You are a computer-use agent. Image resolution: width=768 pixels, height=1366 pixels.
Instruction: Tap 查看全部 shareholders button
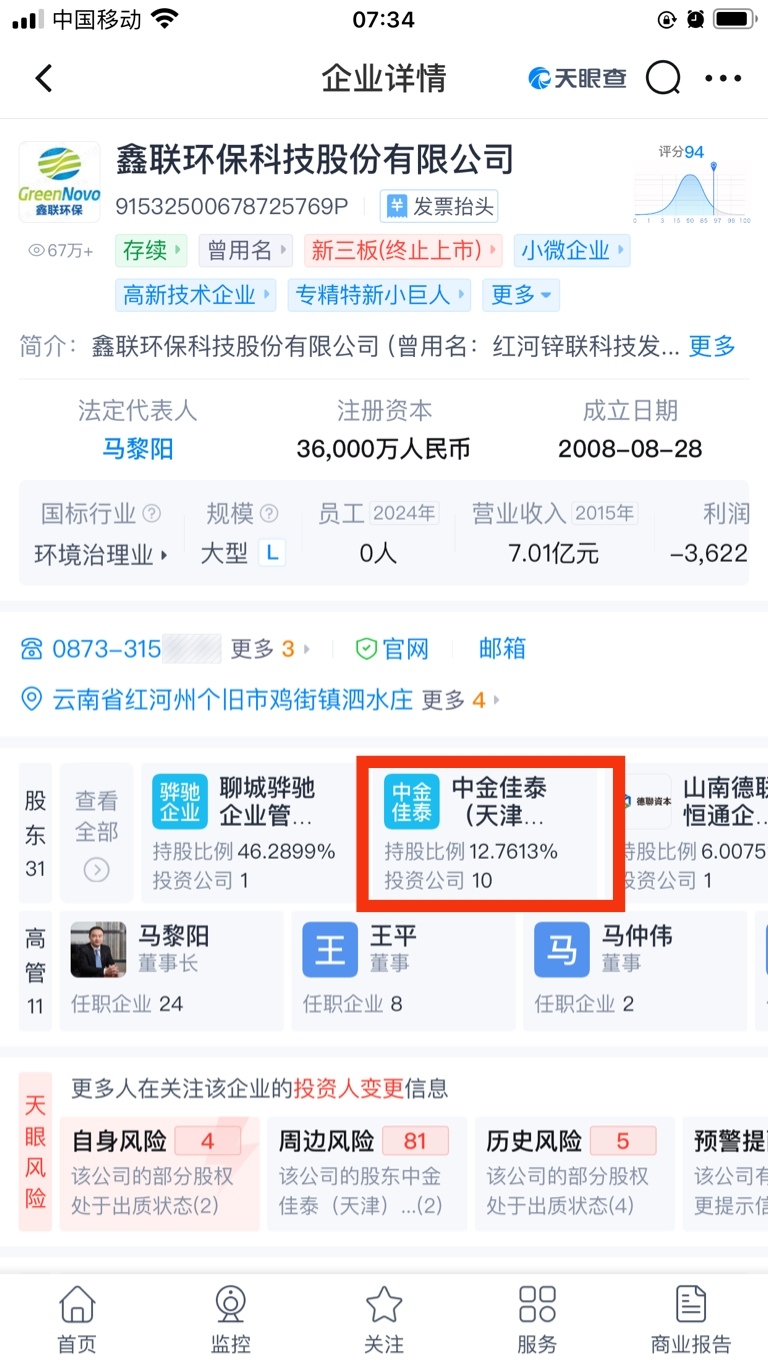tap(96, 832)
